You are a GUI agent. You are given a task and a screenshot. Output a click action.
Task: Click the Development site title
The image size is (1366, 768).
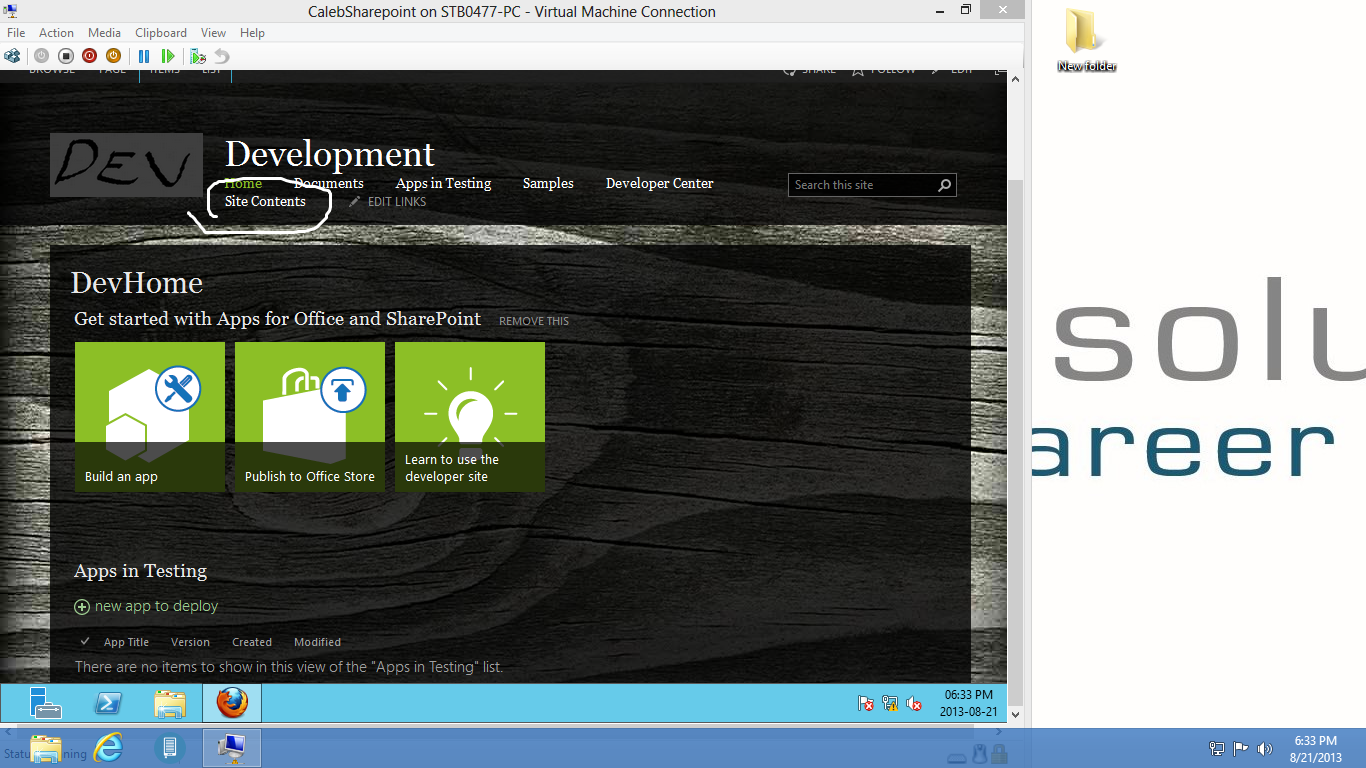tap(330, 154)
